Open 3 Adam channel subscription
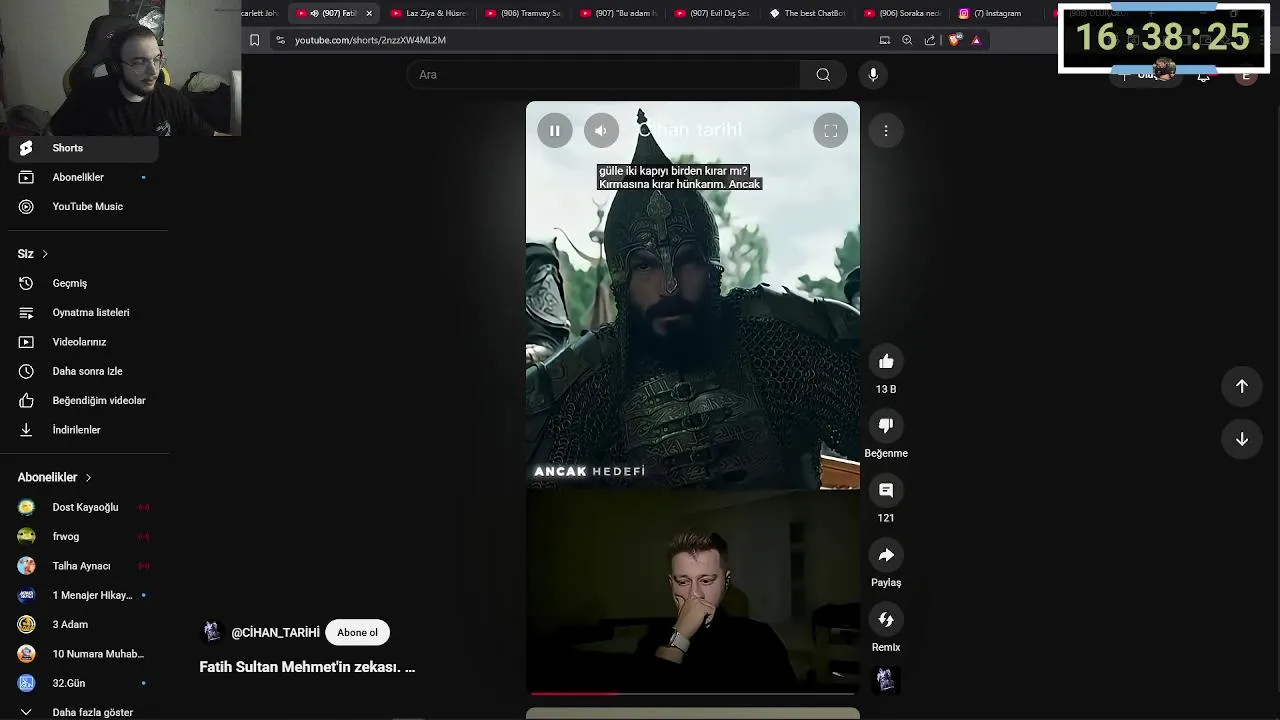The height and width of the screenshot is (720, 1280). click(84, 624)
